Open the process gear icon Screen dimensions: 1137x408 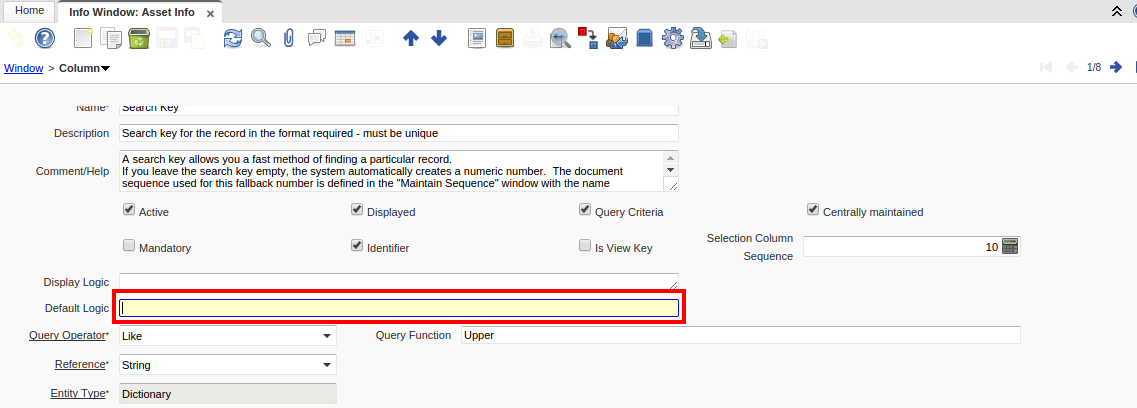(673, 38)
